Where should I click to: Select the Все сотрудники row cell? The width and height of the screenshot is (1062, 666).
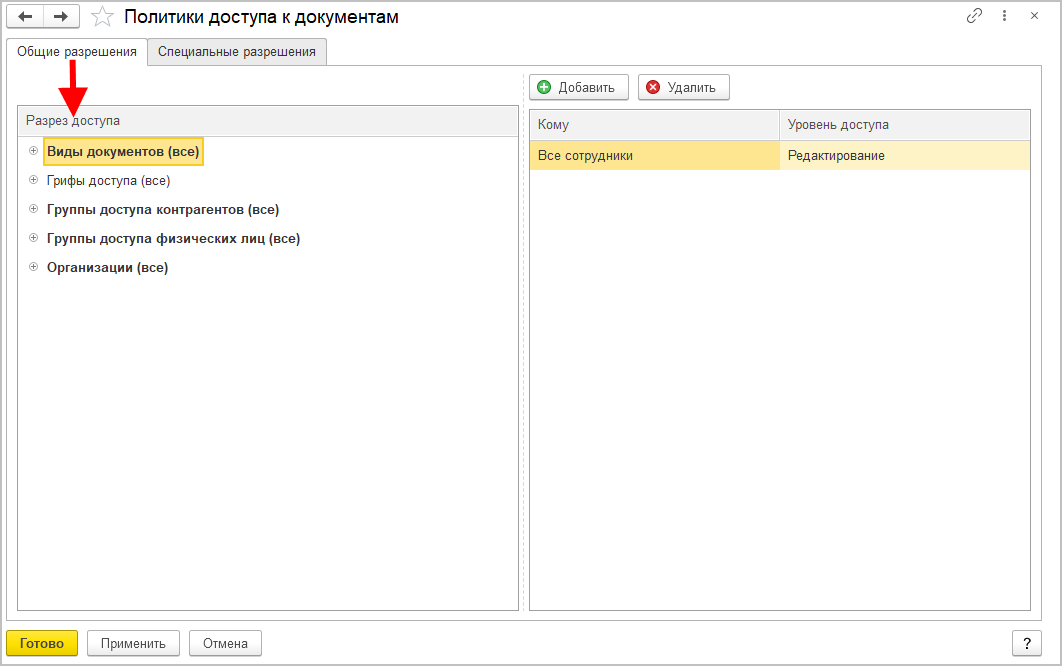coord(654,156)
